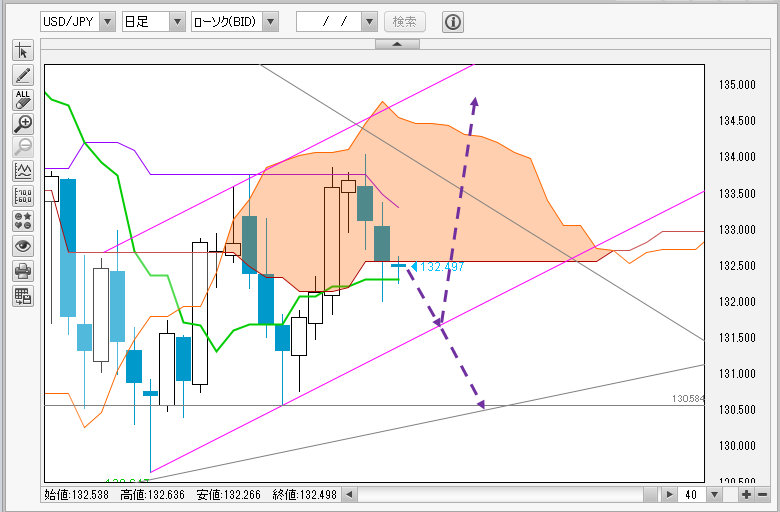This screenshot has width=780, height=512.
Task: Click the data table export icon
Action: click(23, 297)
